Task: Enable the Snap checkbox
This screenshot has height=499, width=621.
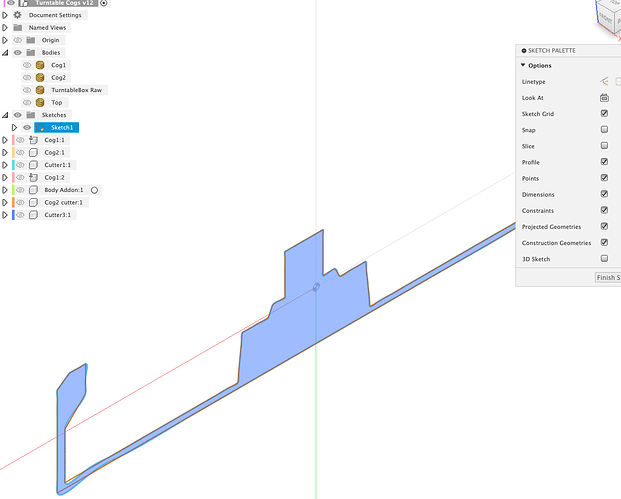Action: click(x=604, y=130)
